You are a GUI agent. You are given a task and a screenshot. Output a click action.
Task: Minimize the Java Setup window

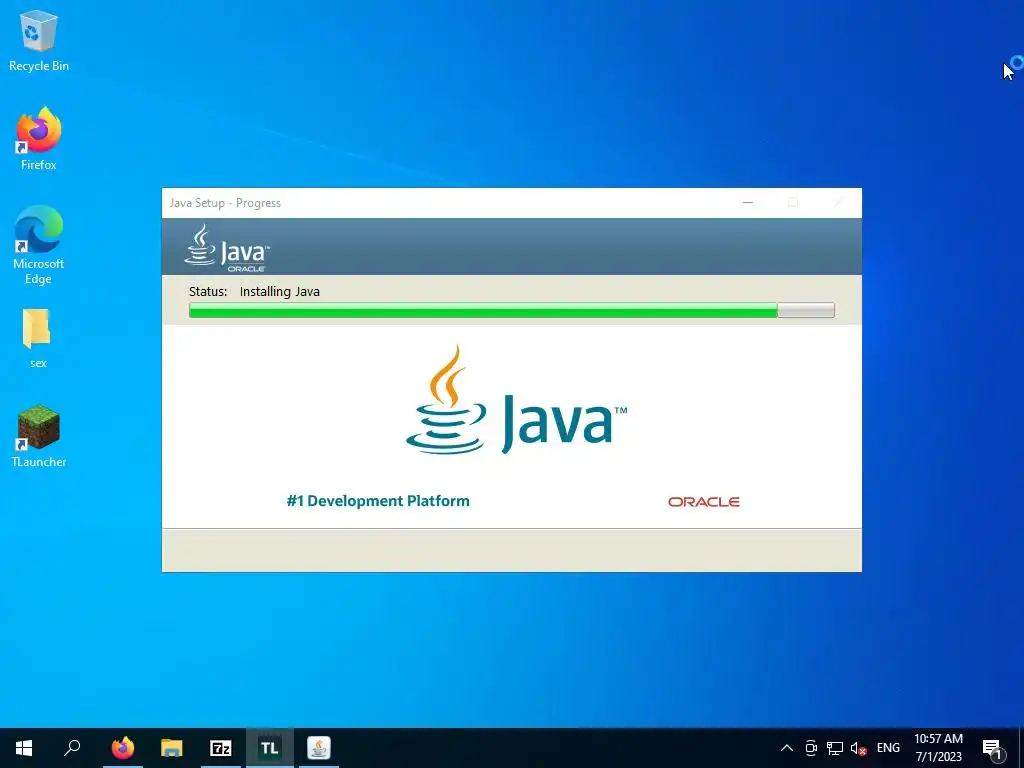point(748,203)
